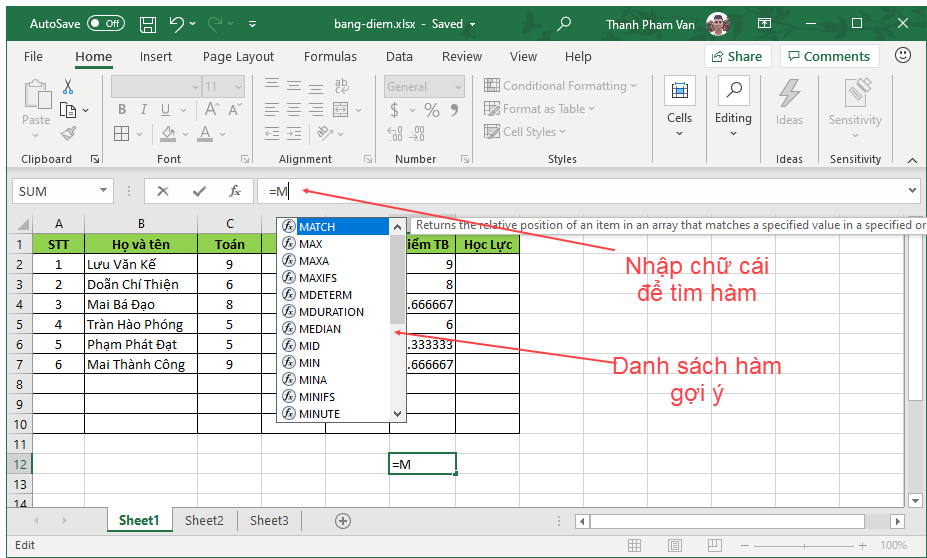
Task: Click the Fill Color bucket
Action: click(x=168, y=134)
